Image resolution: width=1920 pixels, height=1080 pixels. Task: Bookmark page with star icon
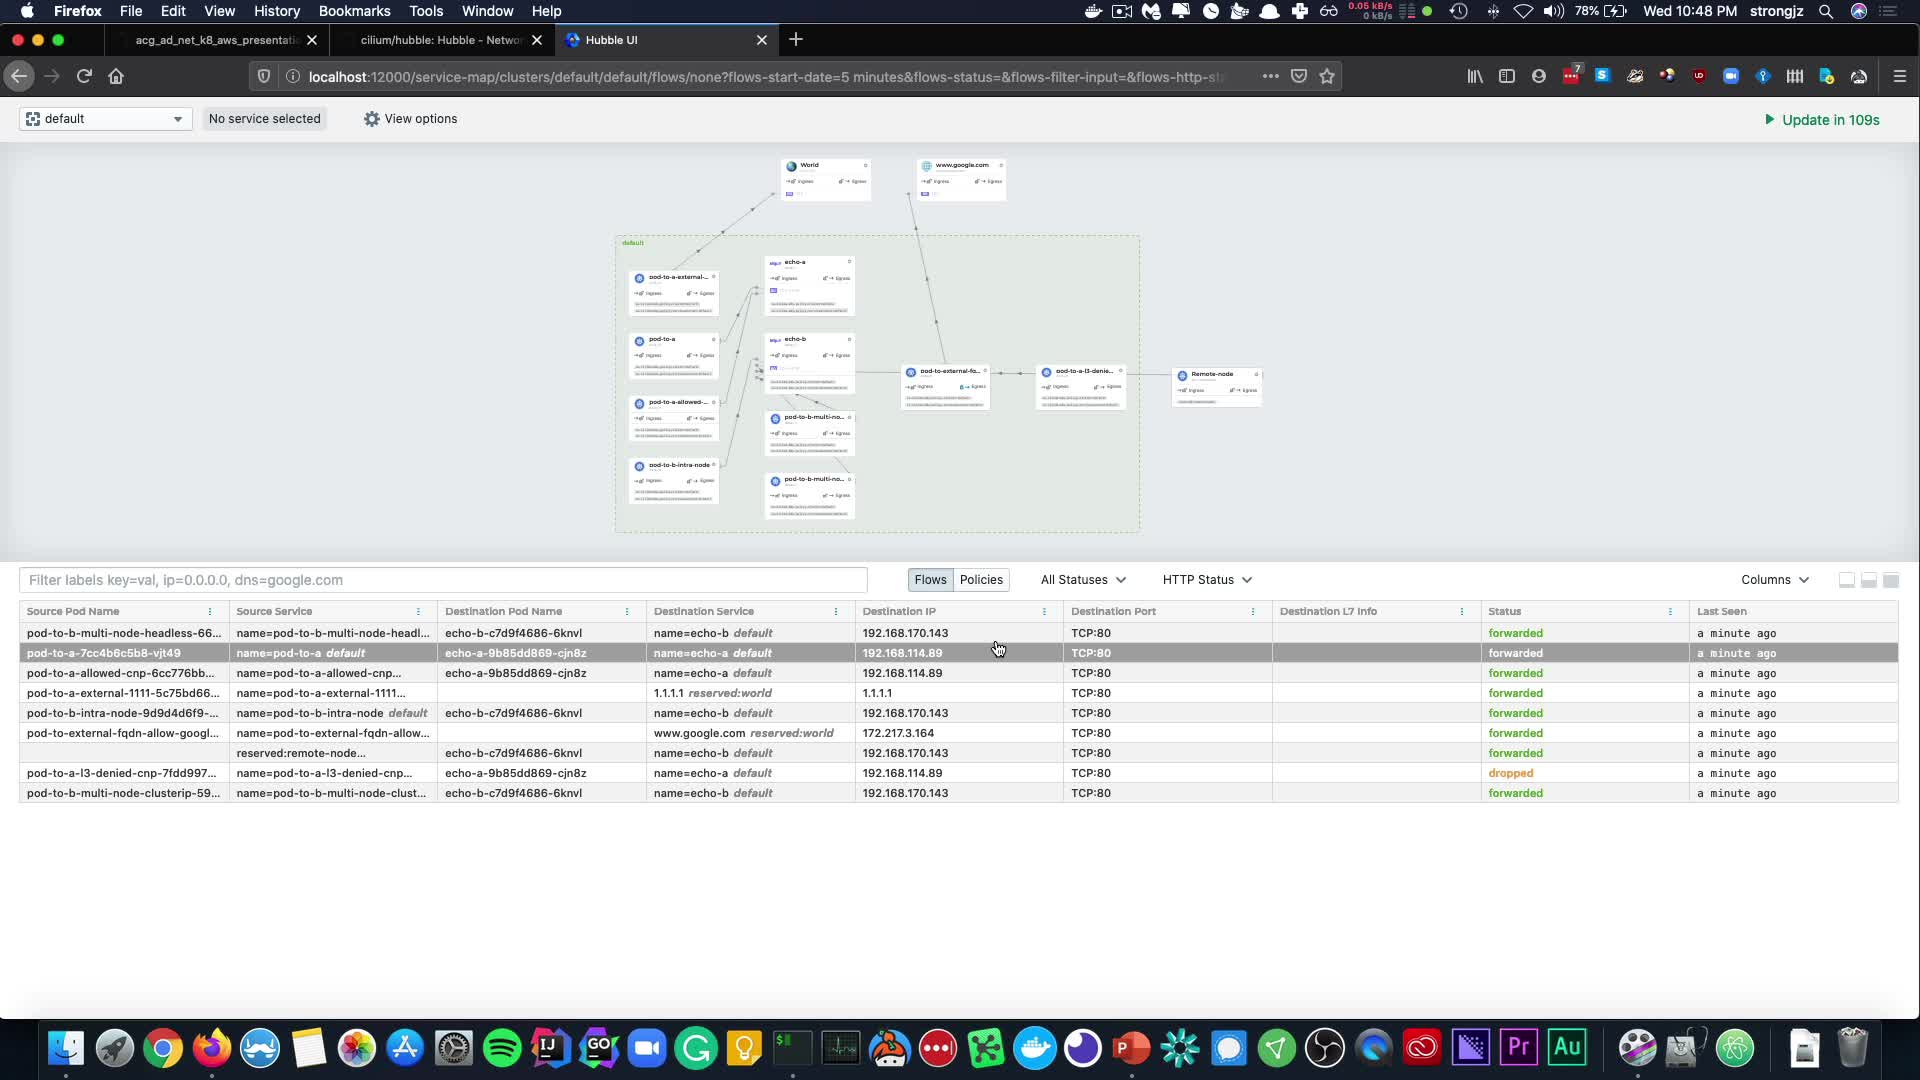(1327, 76)
